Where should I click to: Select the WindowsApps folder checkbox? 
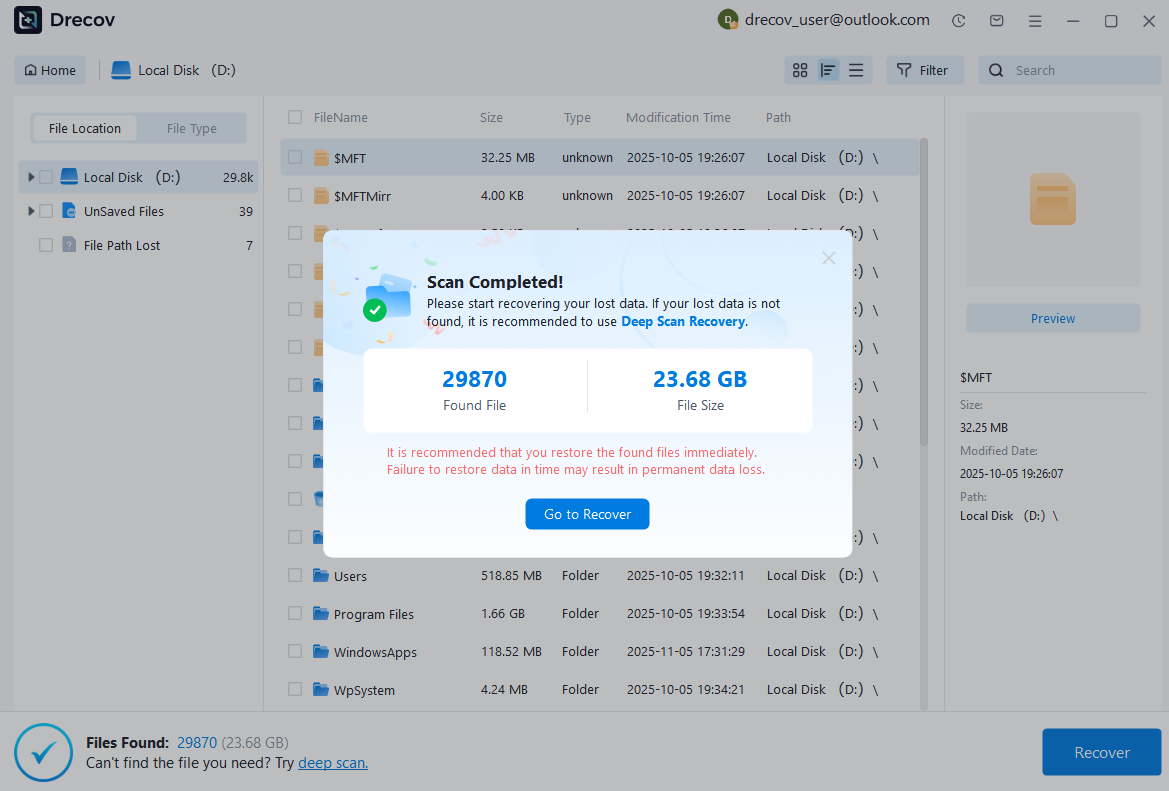tap(295, 651)
